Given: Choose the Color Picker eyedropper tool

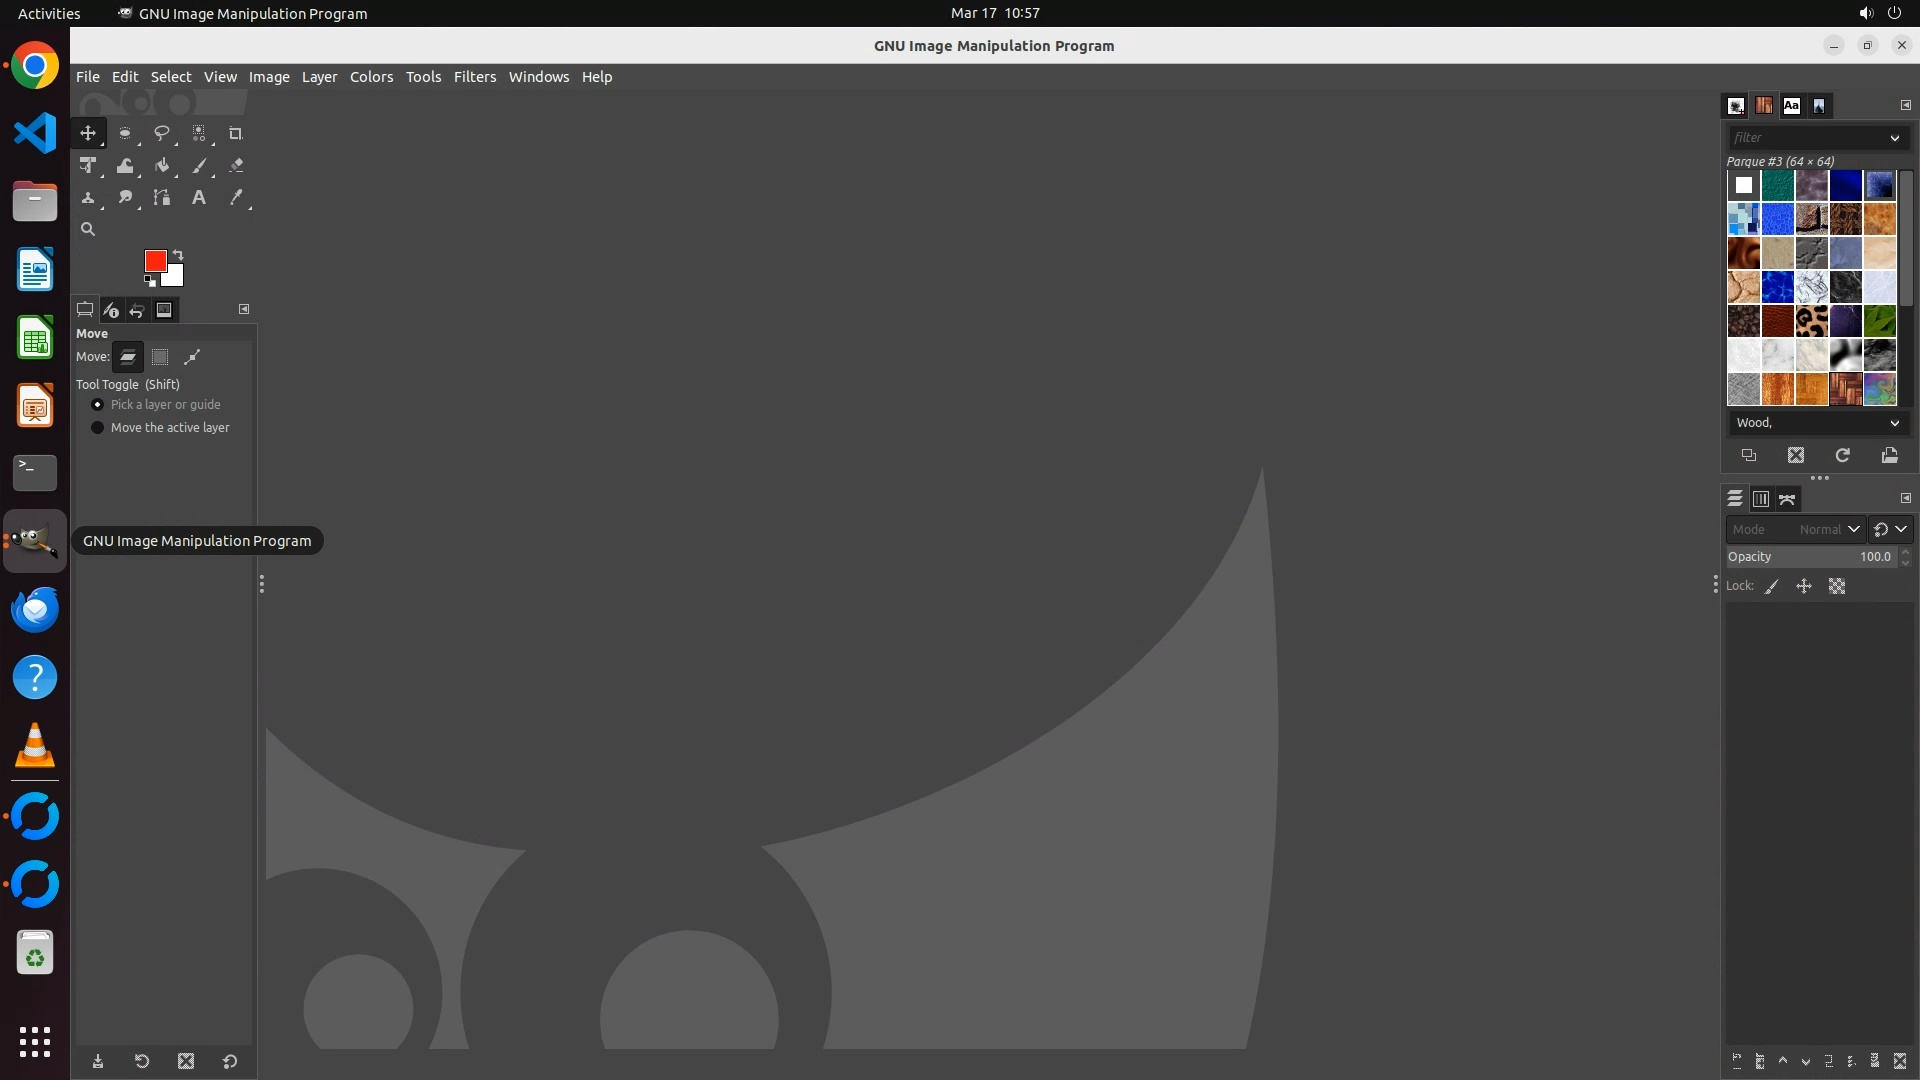Looking at the screenshot, I should click(x=236, y=198).
